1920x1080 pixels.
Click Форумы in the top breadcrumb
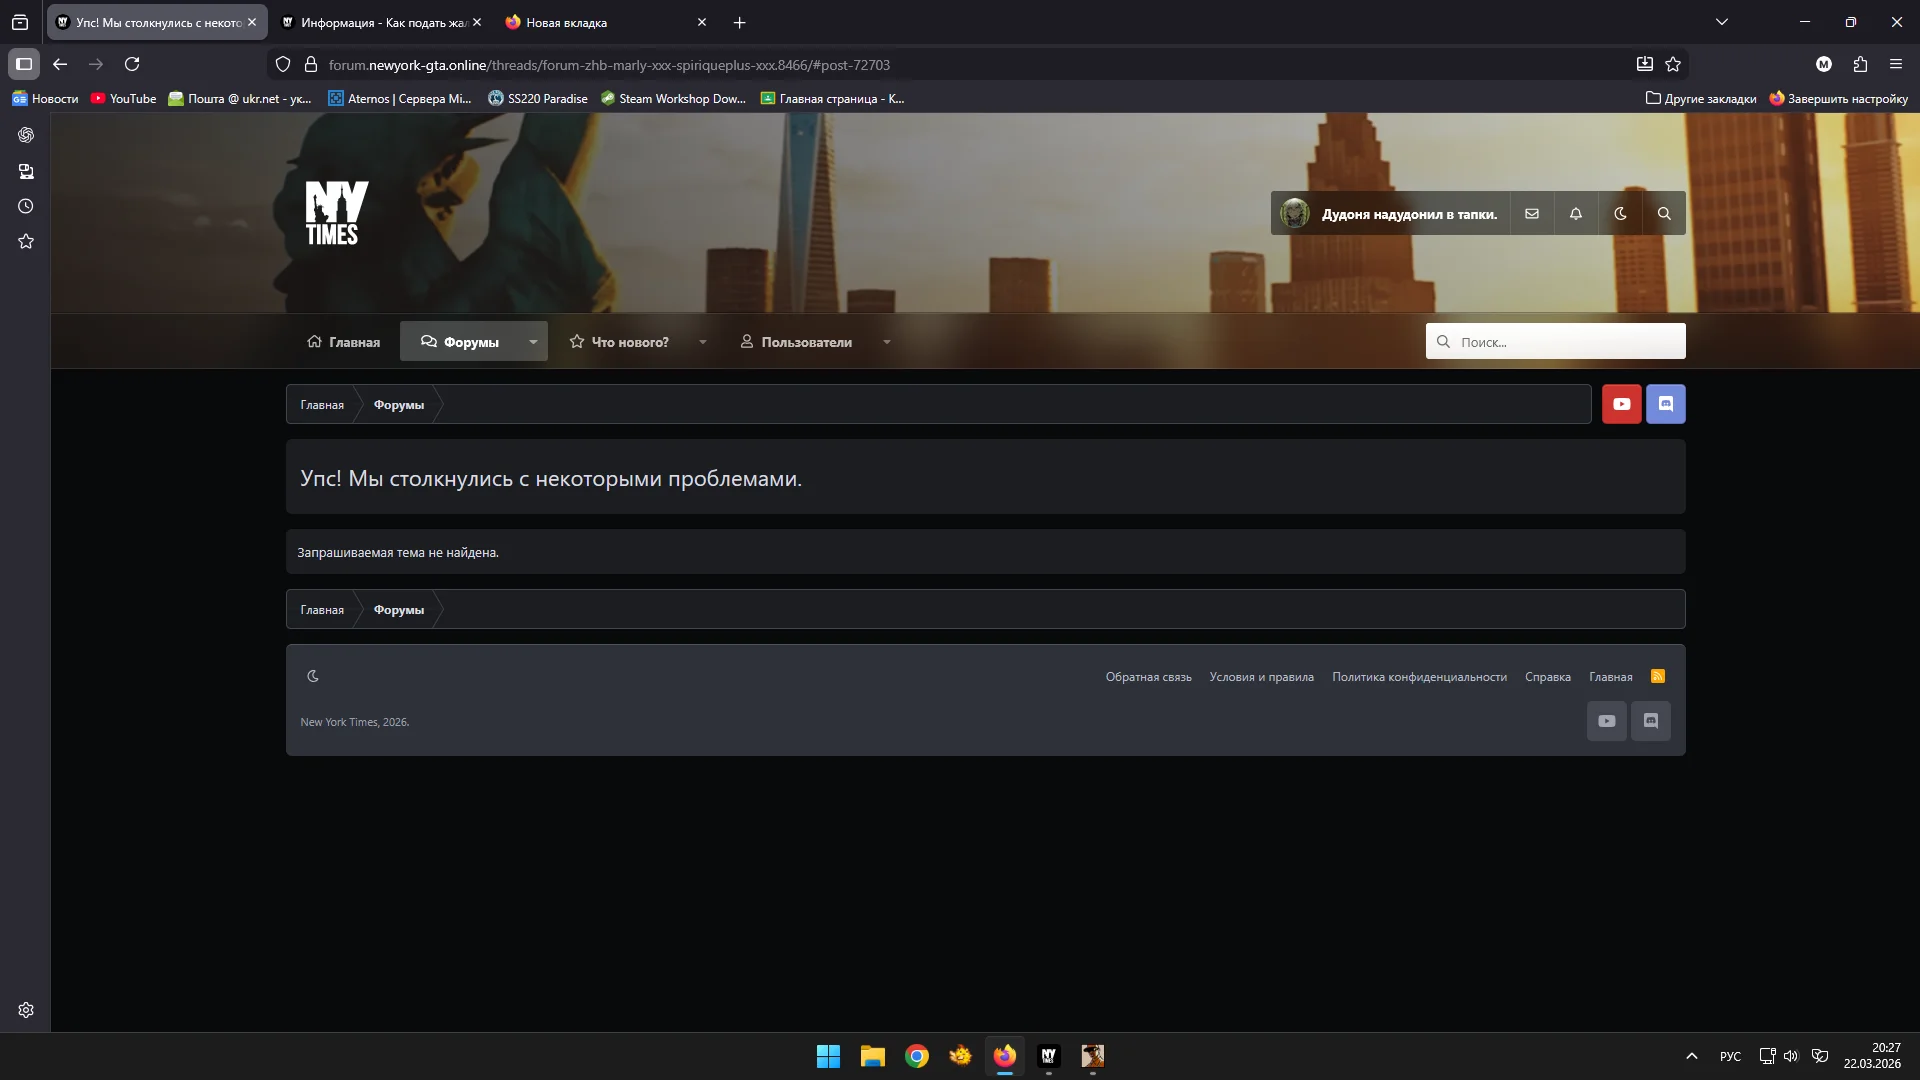(x=398, y=405)
